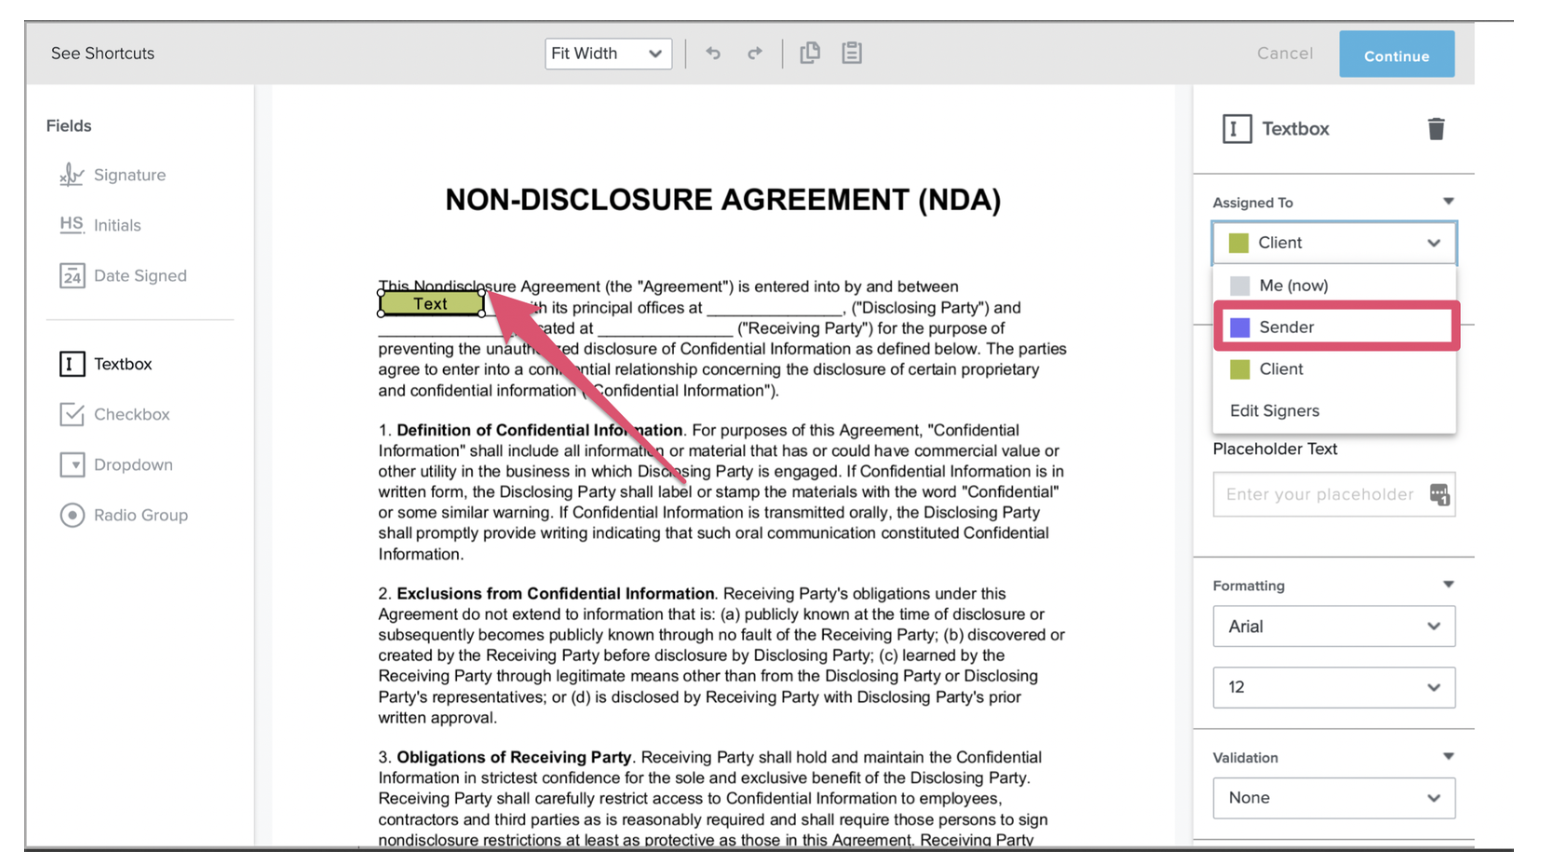1554x854 pixels.
Task: Select the Date Signed calendar icon
Action: point(72,276)
